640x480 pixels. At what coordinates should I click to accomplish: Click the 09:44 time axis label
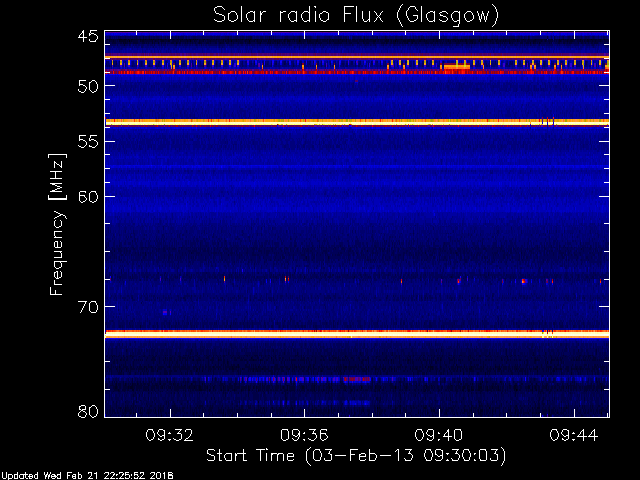pyautogui.click(x=573, y=435)
